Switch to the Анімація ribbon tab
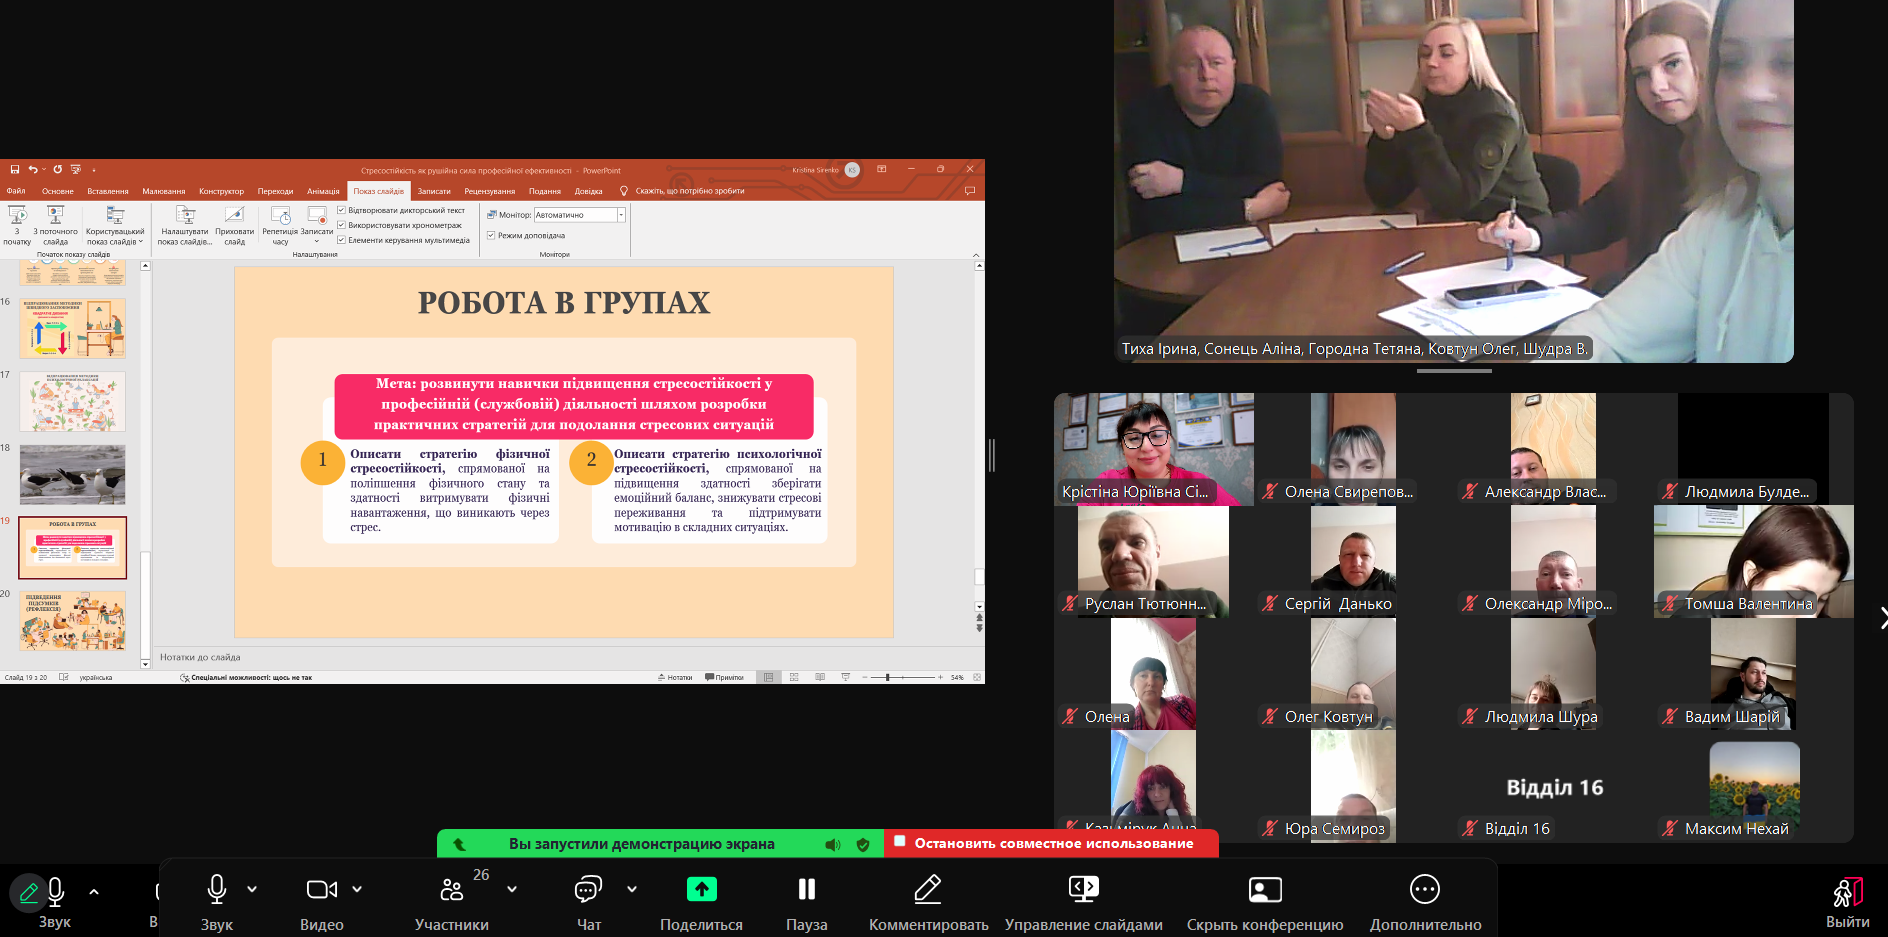This screenshot has height=937, width=1888. tap(323, 191)
